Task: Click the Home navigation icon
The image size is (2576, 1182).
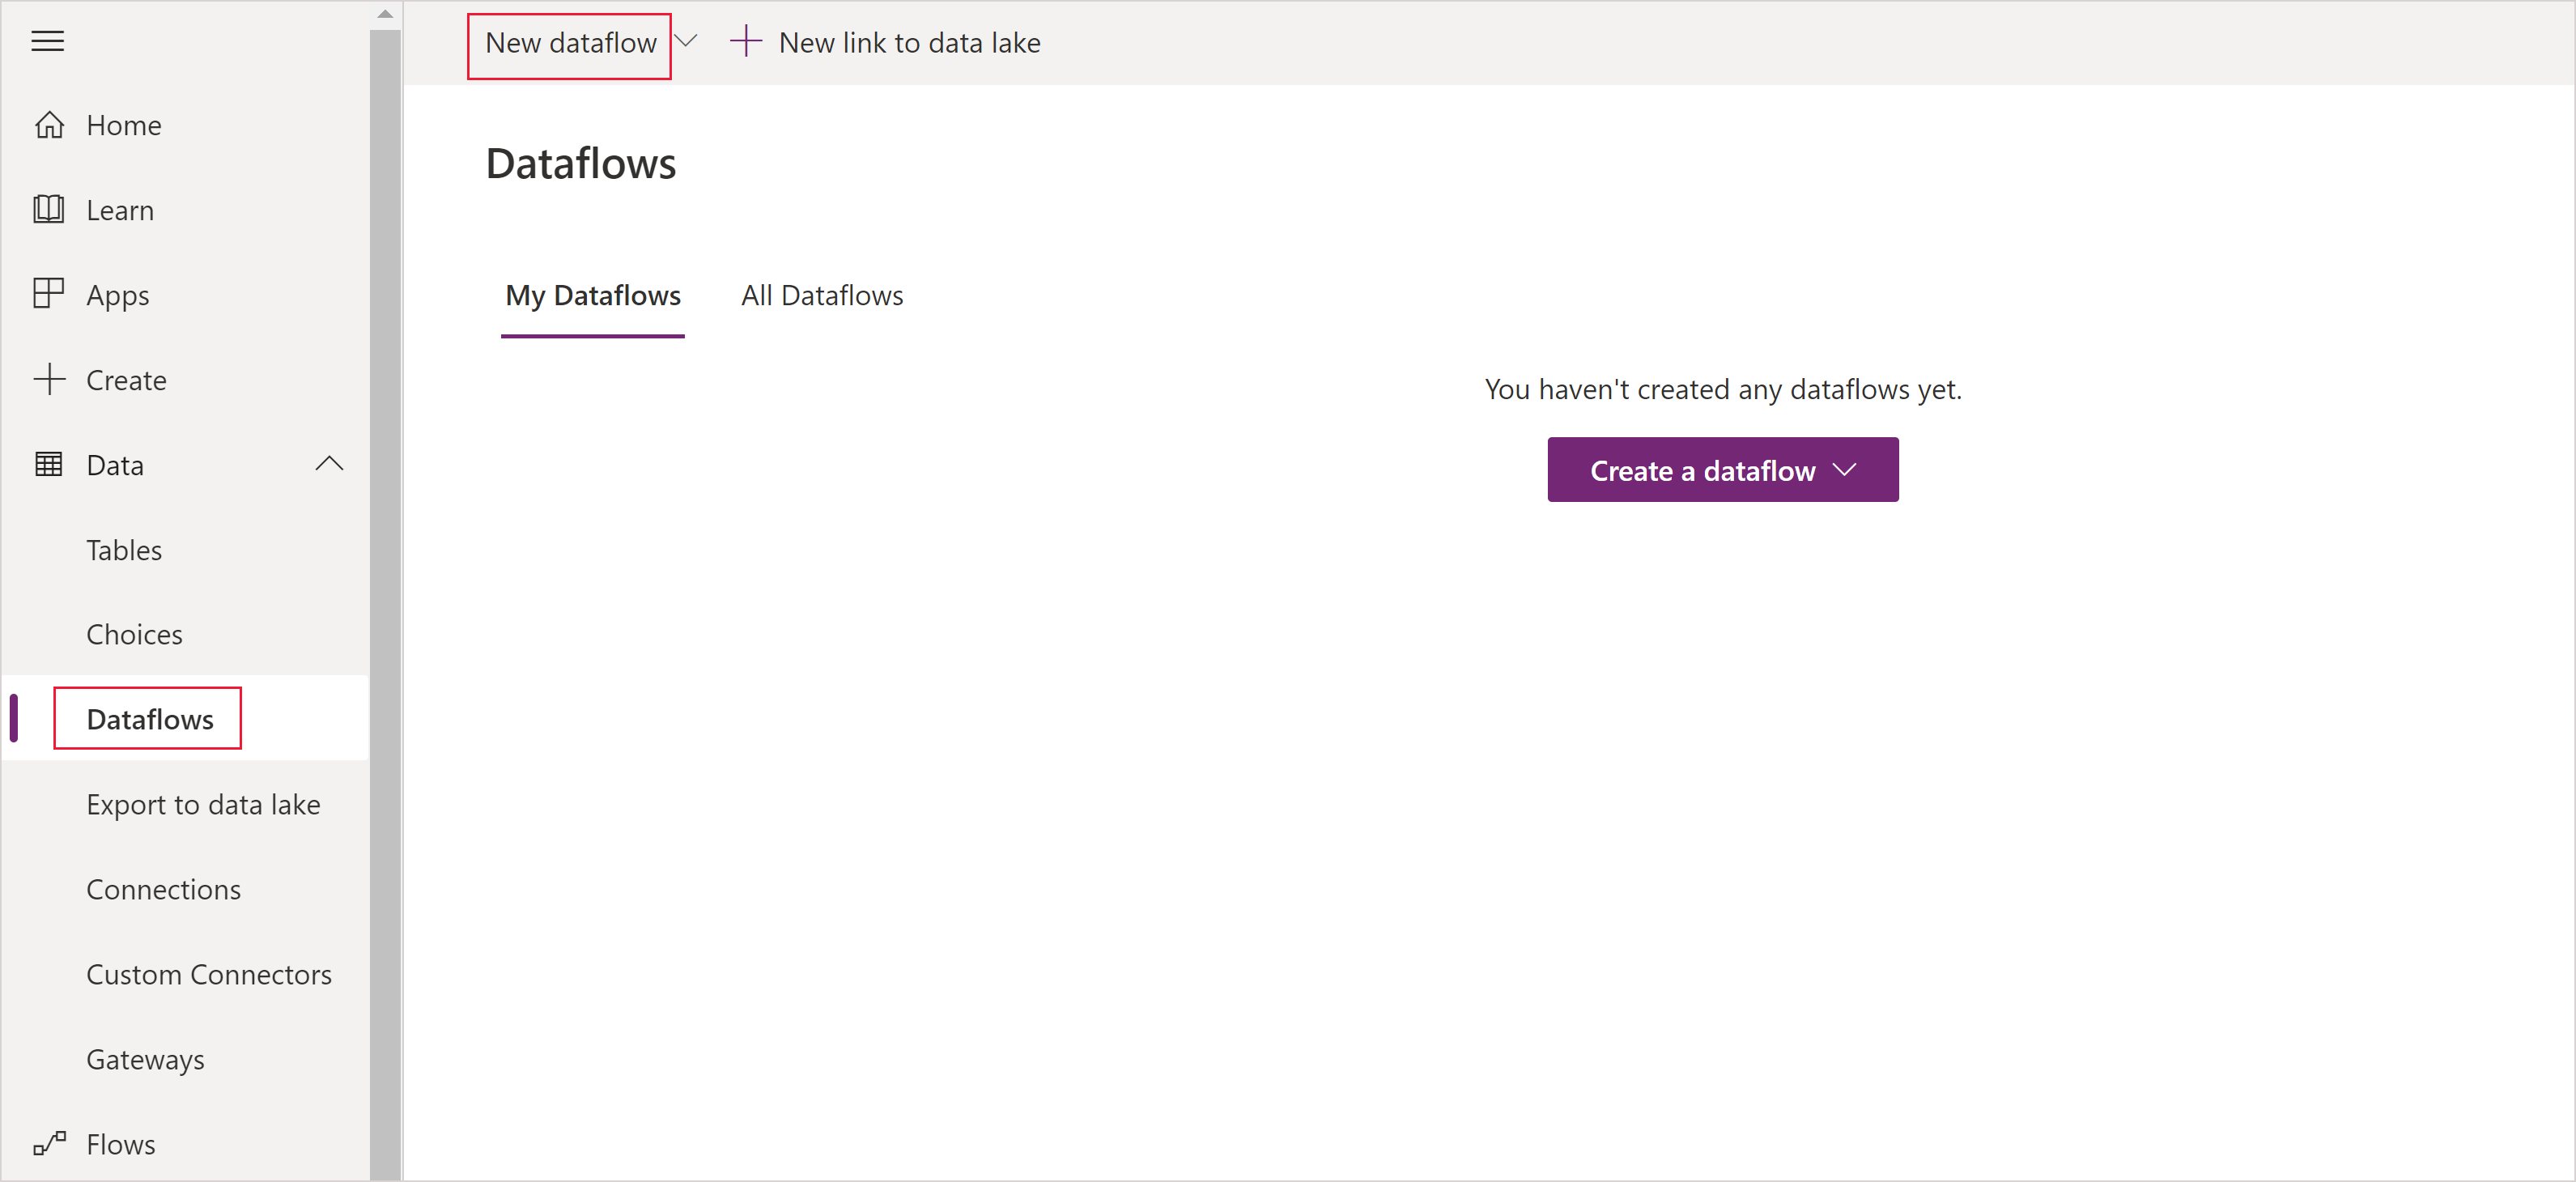Action: point(48,123)
